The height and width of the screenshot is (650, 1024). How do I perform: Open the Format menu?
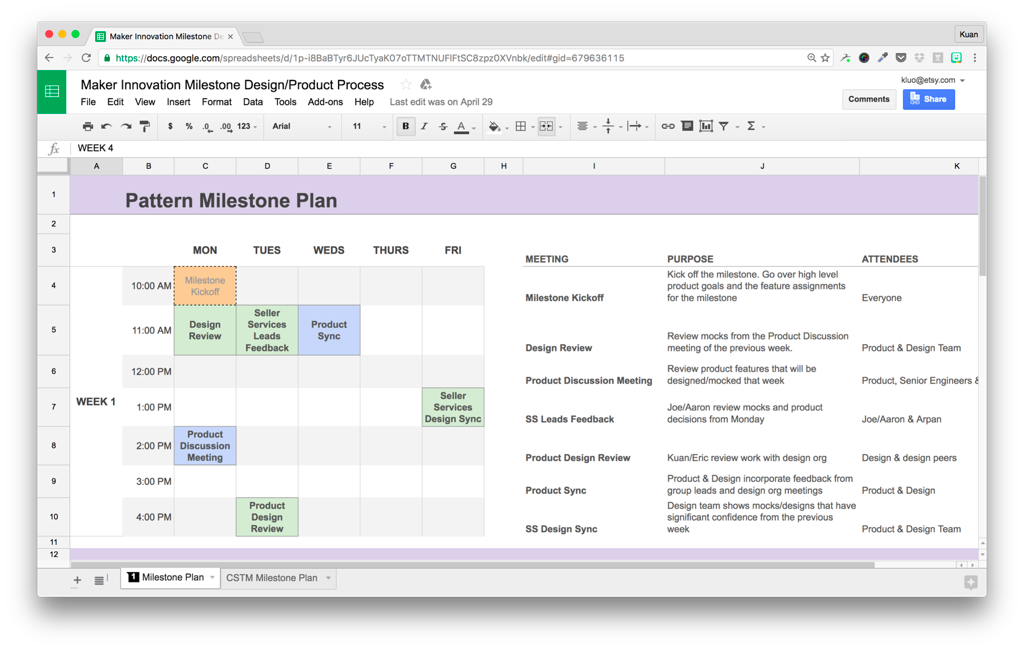coord(217,102)
